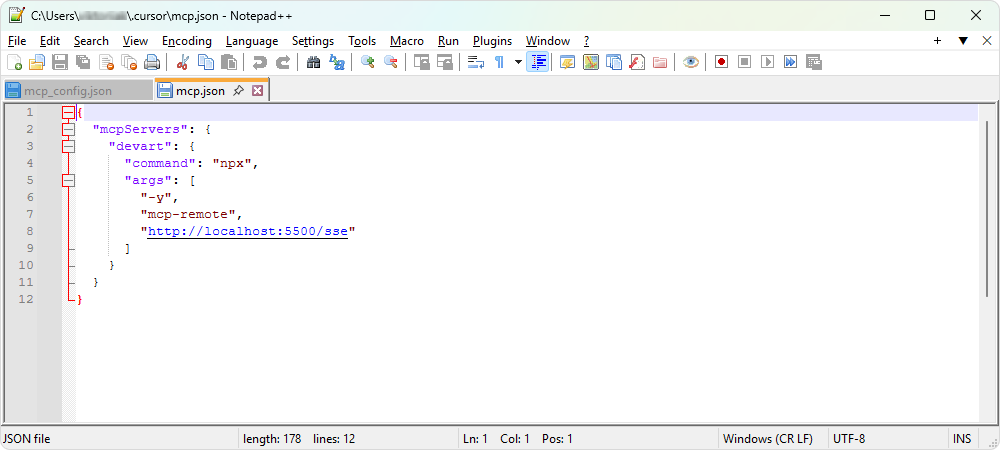Image resolution: width=1000 pixels, height=450 pixels.
Task: Collapse the devart fold on line 3
Action: coord(68,147)
